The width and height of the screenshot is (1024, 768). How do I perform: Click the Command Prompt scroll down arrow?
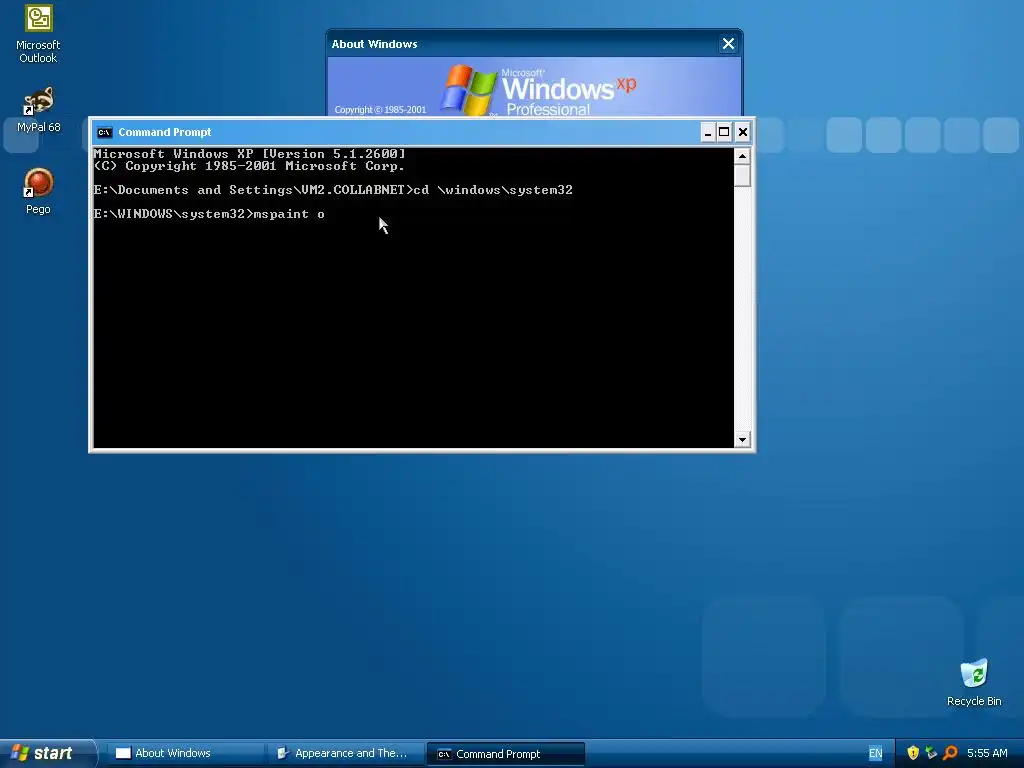742,440
